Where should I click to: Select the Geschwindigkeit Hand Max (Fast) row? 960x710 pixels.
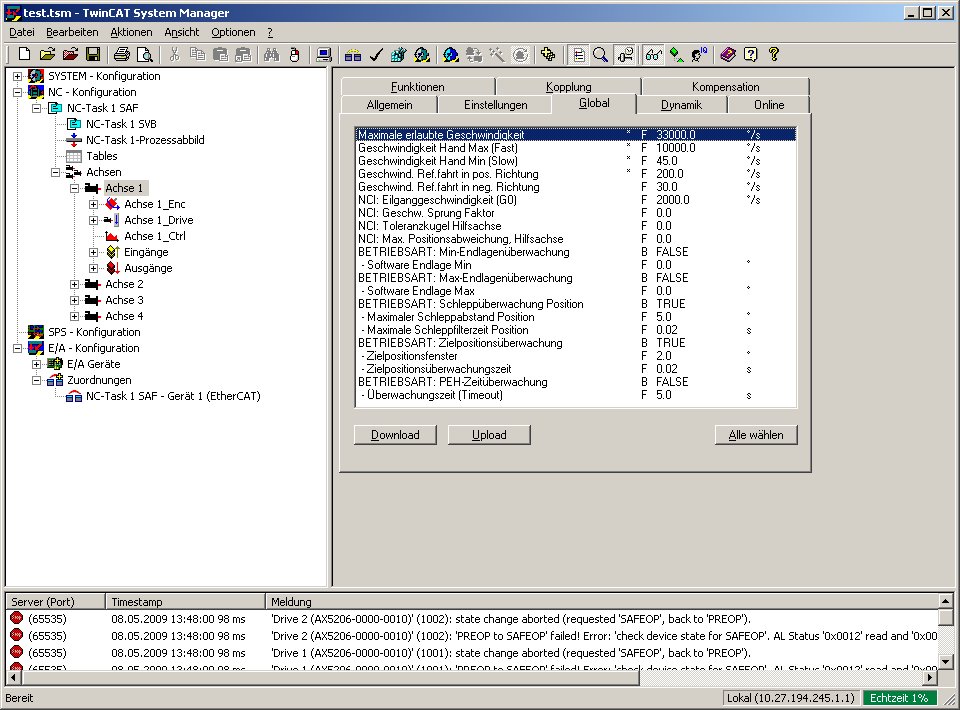pos(576,148)
